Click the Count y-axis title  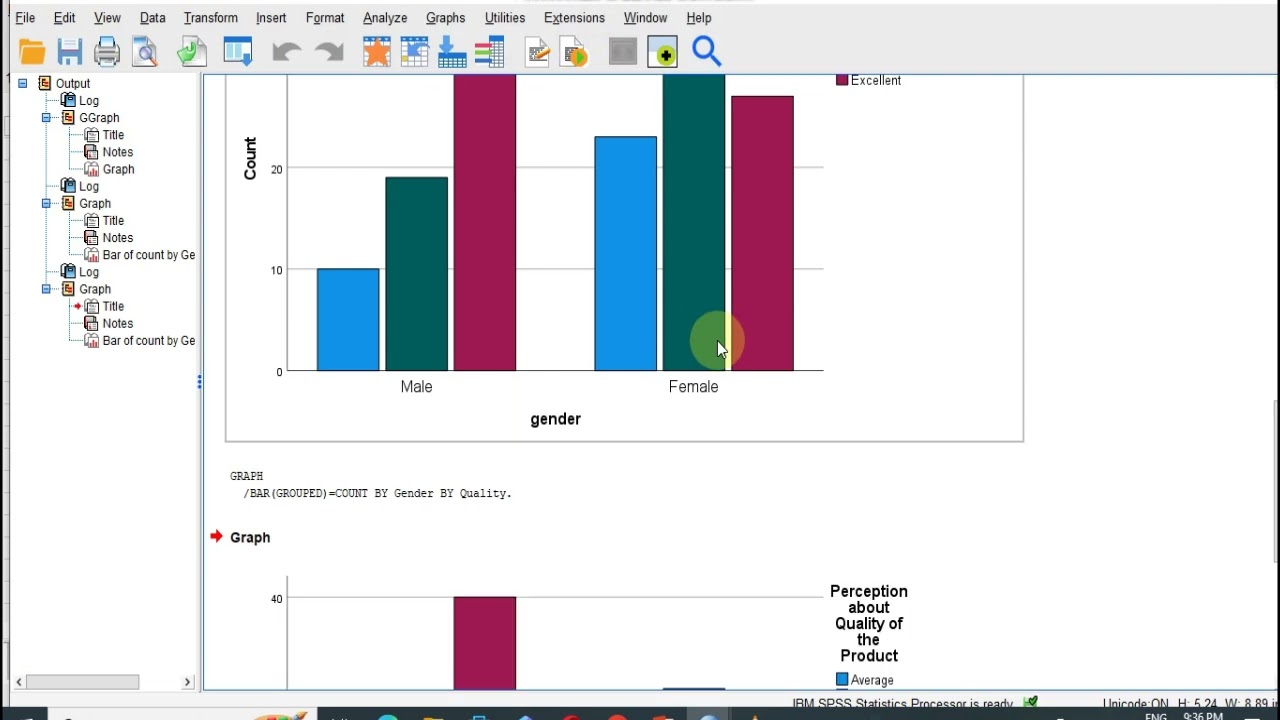tap(249, 158)
